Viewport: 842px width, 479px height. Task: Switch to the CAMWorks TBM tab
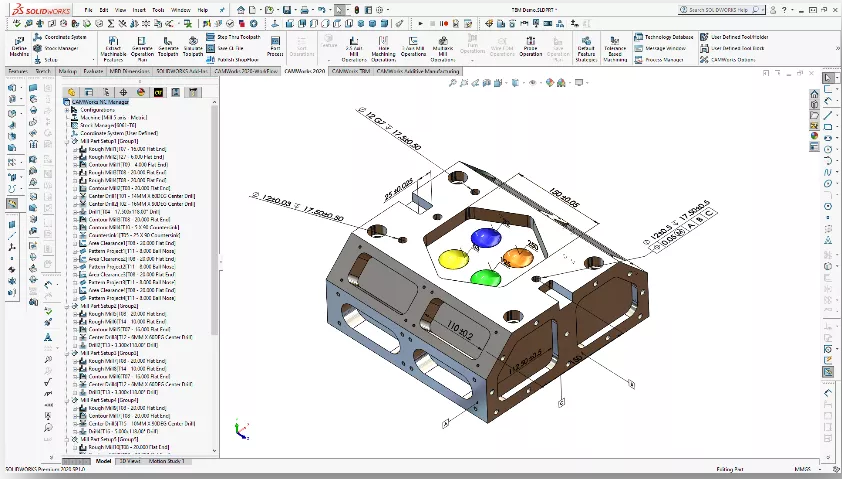tap(351, 71)
